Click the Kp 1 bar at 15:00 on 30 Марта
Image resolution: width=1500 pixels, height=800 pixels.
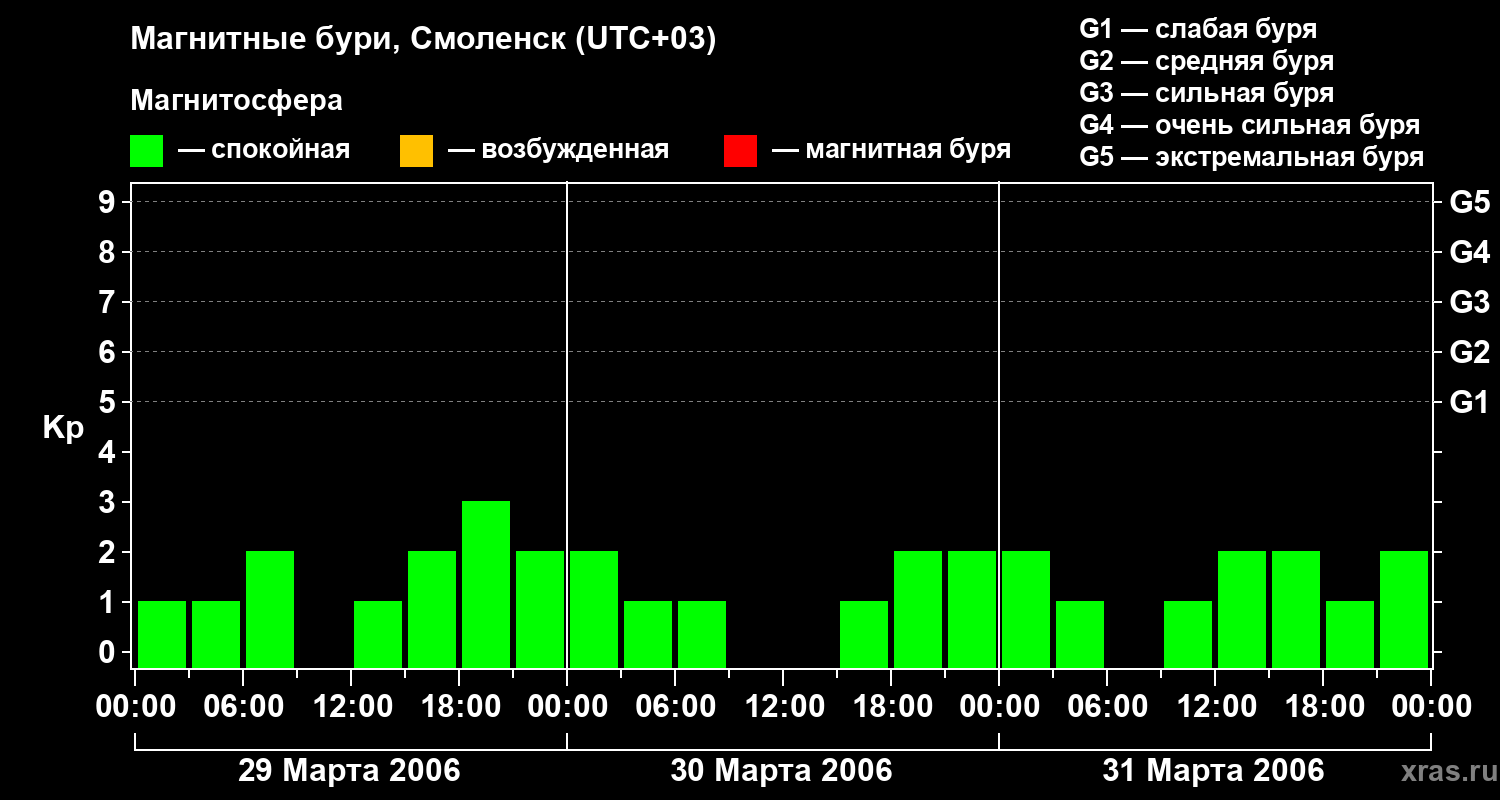point(864,634)
